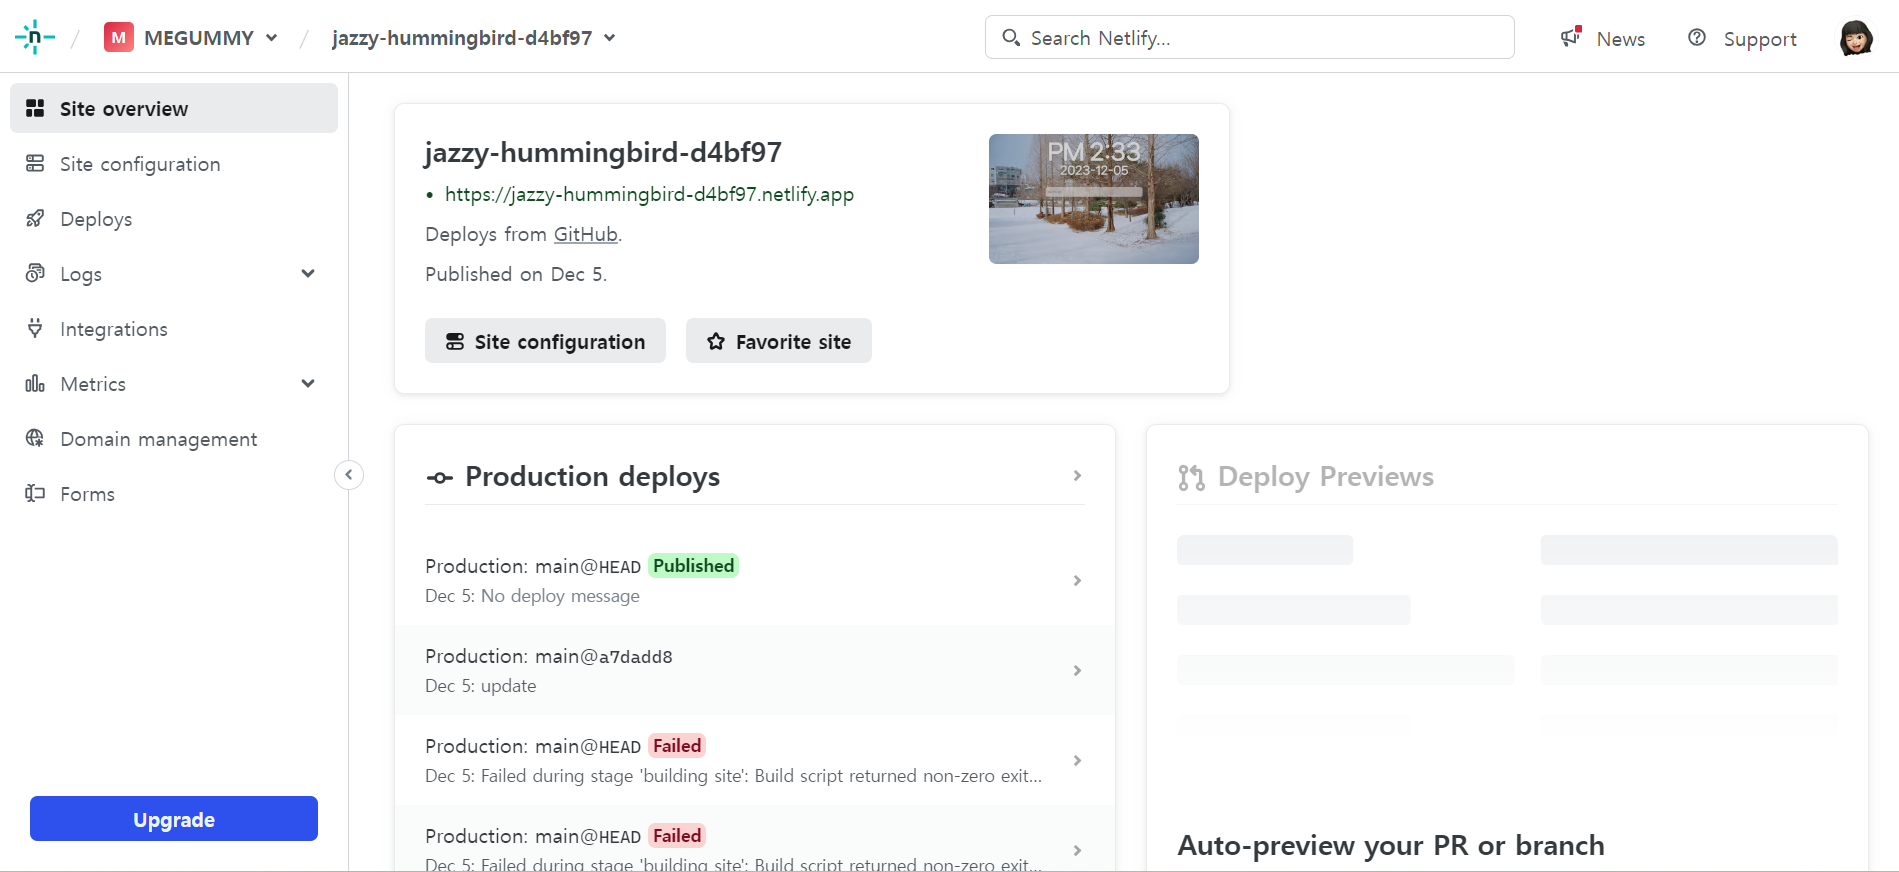The image size is (1899, 872).
Task: Click the Netlify logo icon
Action: (34, 37)
